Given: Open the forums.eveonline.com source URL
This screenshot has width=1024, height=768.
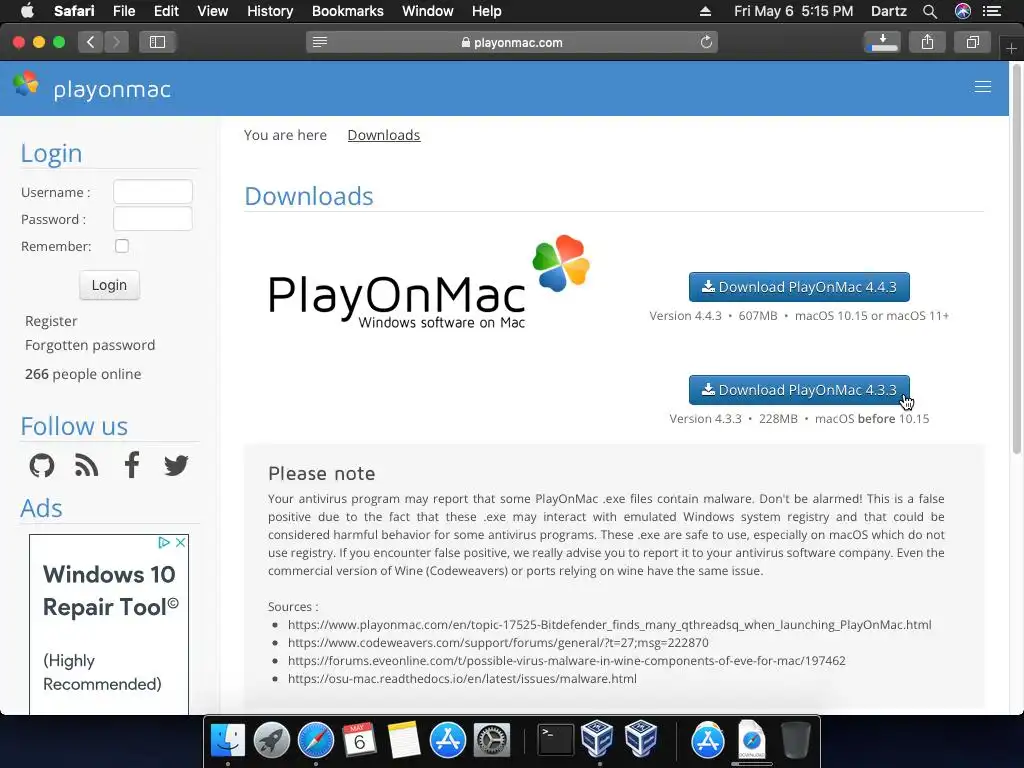Looking at the screenshot, I should pos(567,661).
